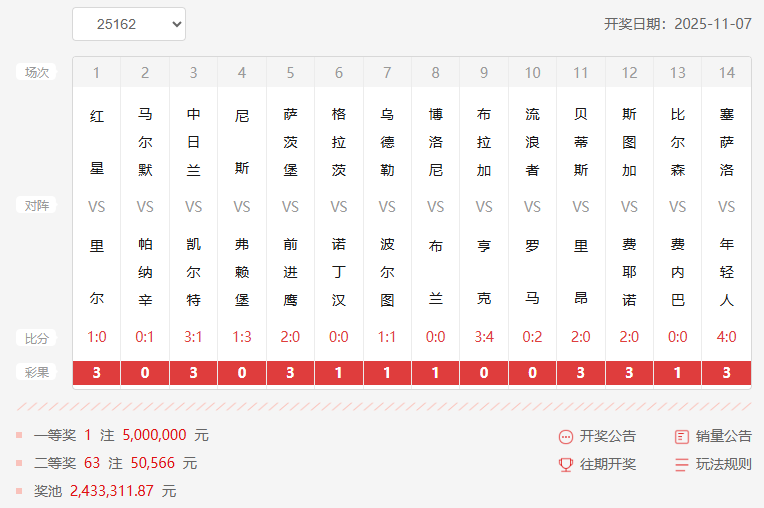Select match number 5 header cell
This screenshot has width=764, height=508.
[290, 73]
